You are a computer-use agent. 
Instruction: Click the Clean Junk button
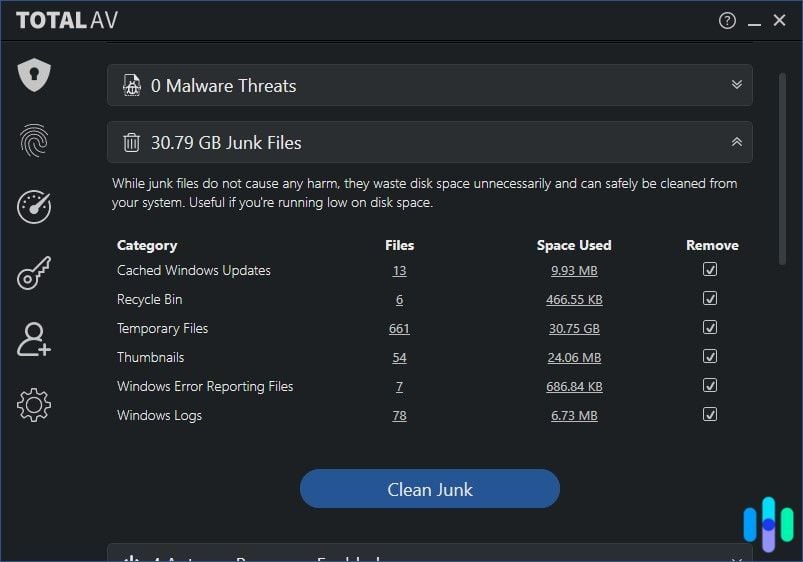tap(429, 489)
